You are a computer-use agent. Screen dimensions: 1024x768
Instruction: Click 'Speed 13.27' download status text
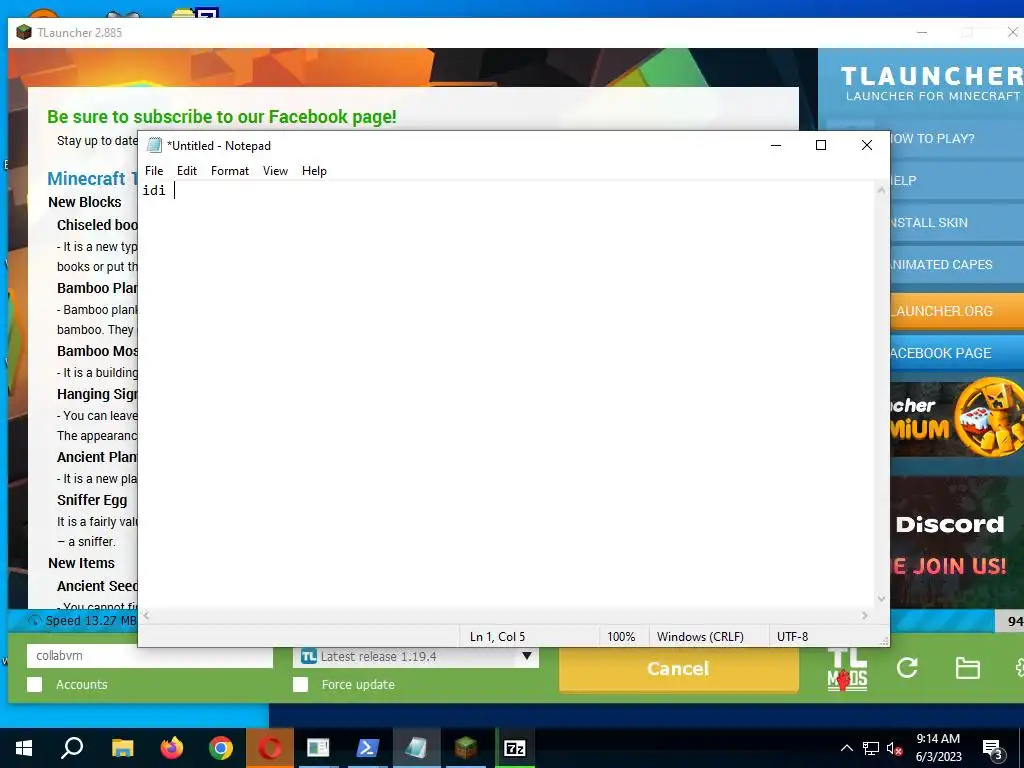[x=90, y=620]
